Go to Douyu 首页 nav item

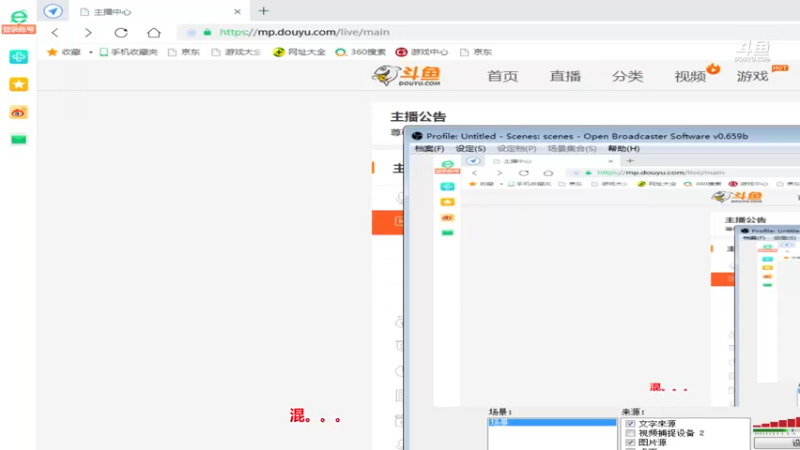(x=502, y=76)
